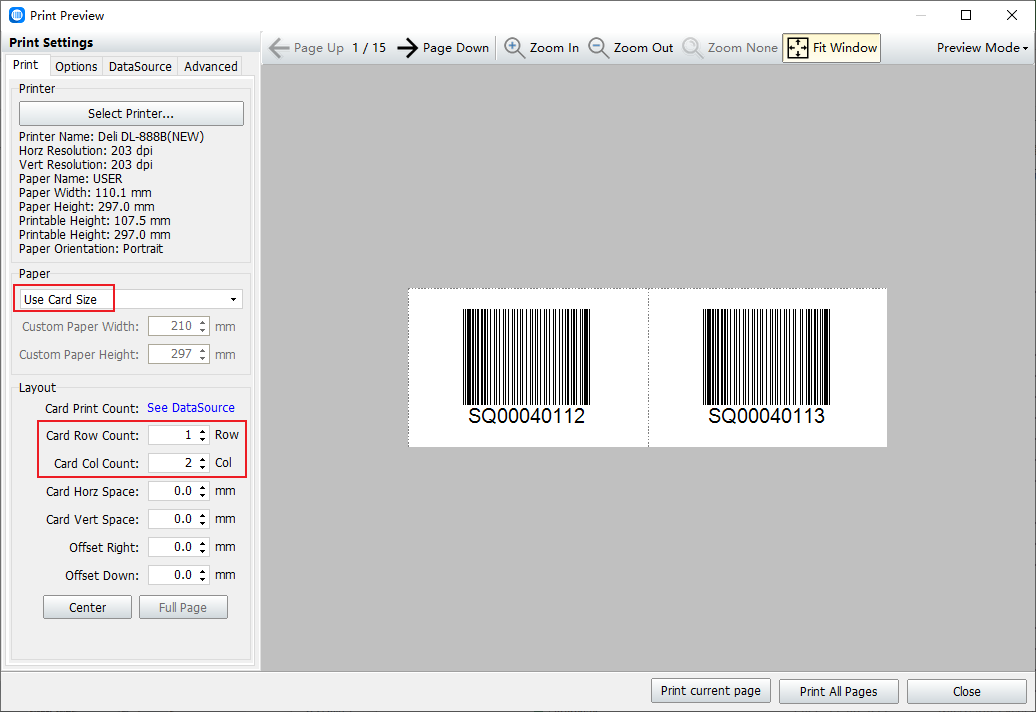Screen dimensions: 1036x712
Task: Switch to the Advanced tab
Action: (x=211, y=66)
